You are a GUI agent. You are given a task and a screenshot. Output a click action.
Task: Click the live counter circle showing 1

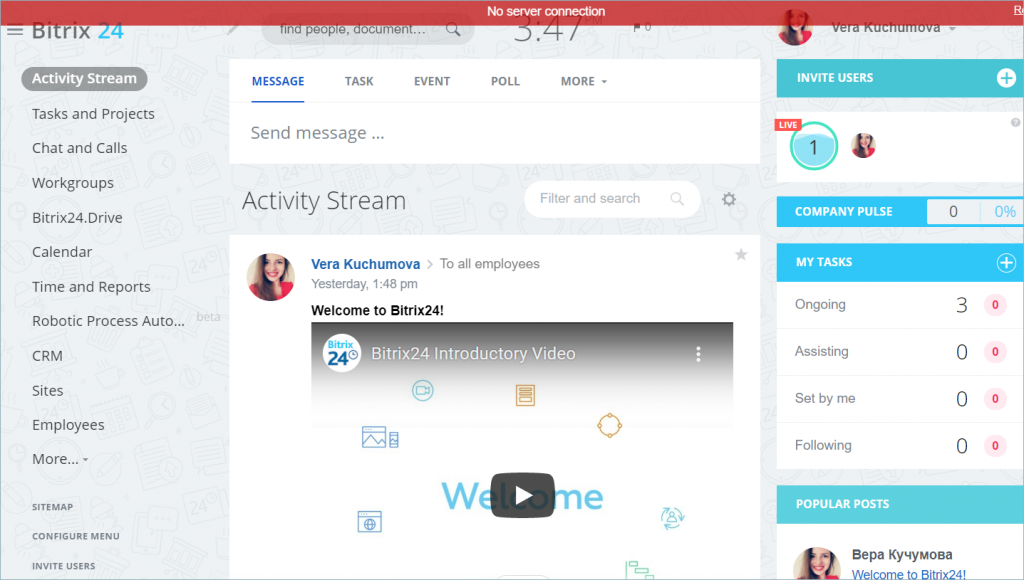coord(813,147)
